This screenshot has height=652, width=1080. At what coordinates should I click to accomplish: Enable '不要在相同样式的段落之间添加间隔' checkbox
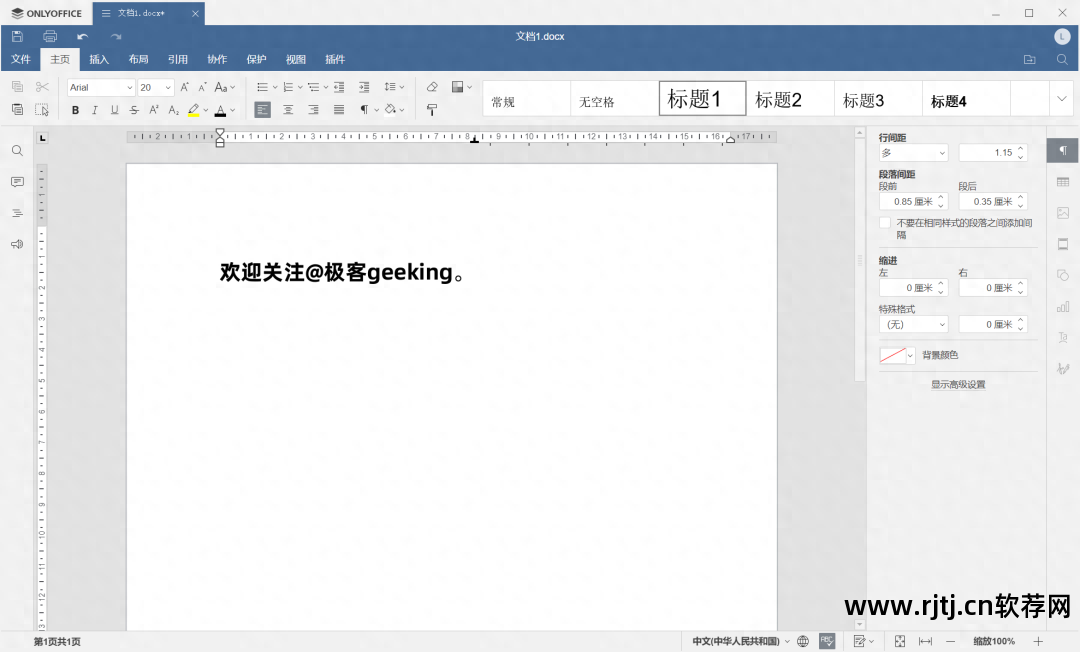point(885,223)
